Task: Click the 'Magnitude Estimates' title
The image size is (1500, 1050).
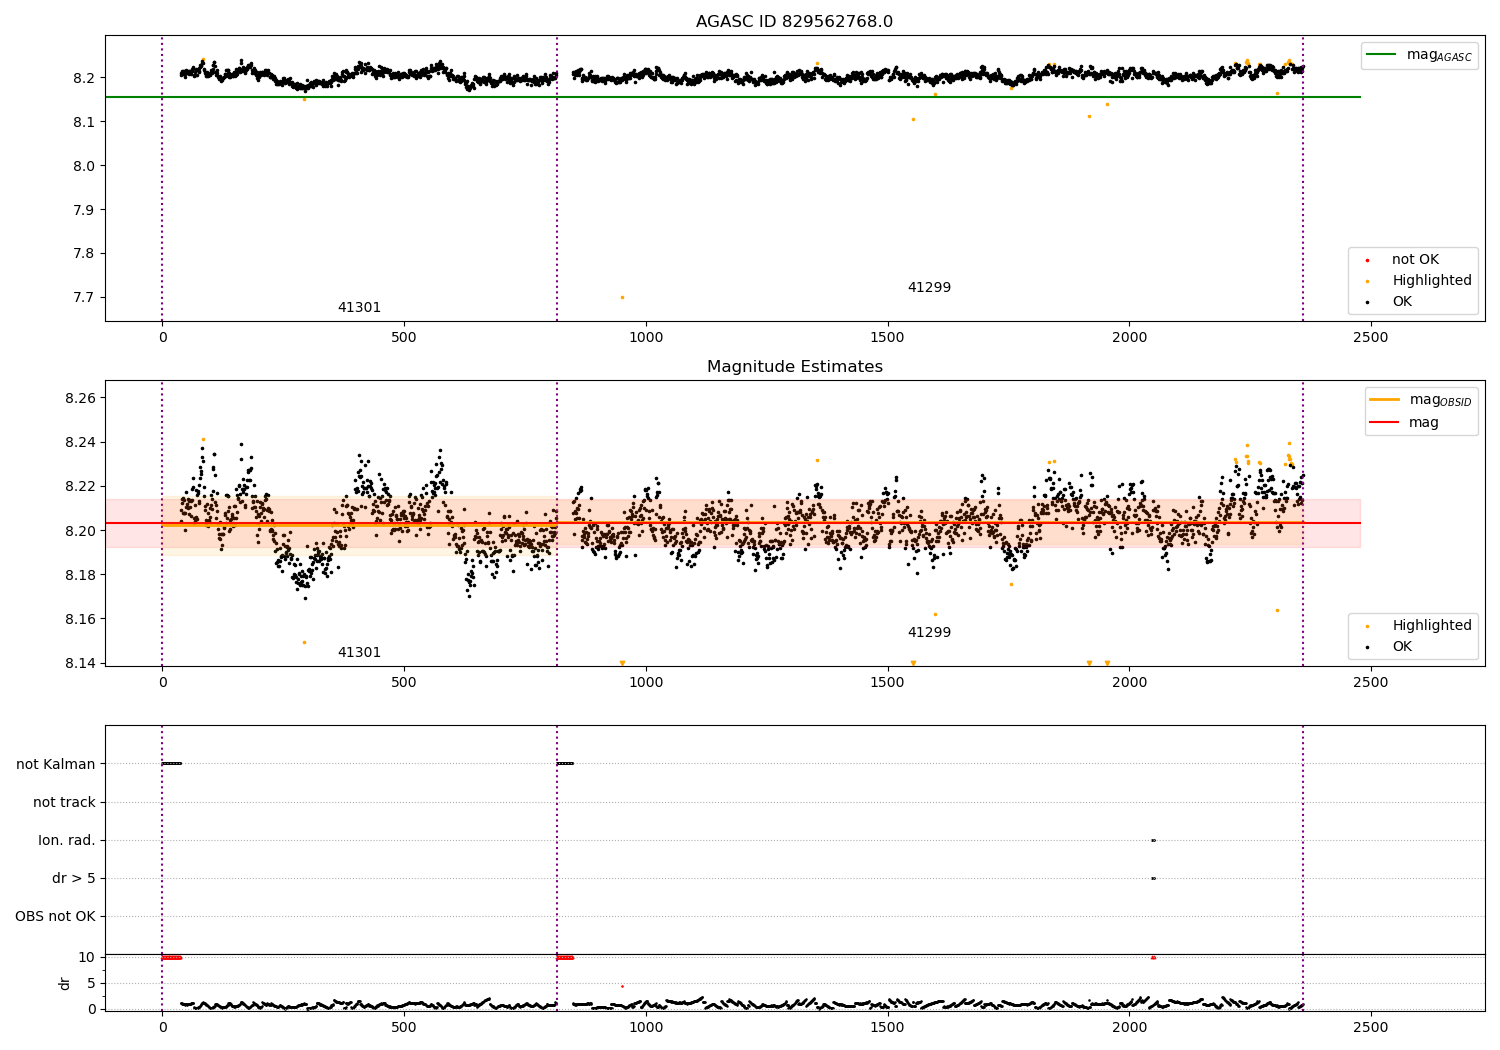Action: click(x=794, y=367)
